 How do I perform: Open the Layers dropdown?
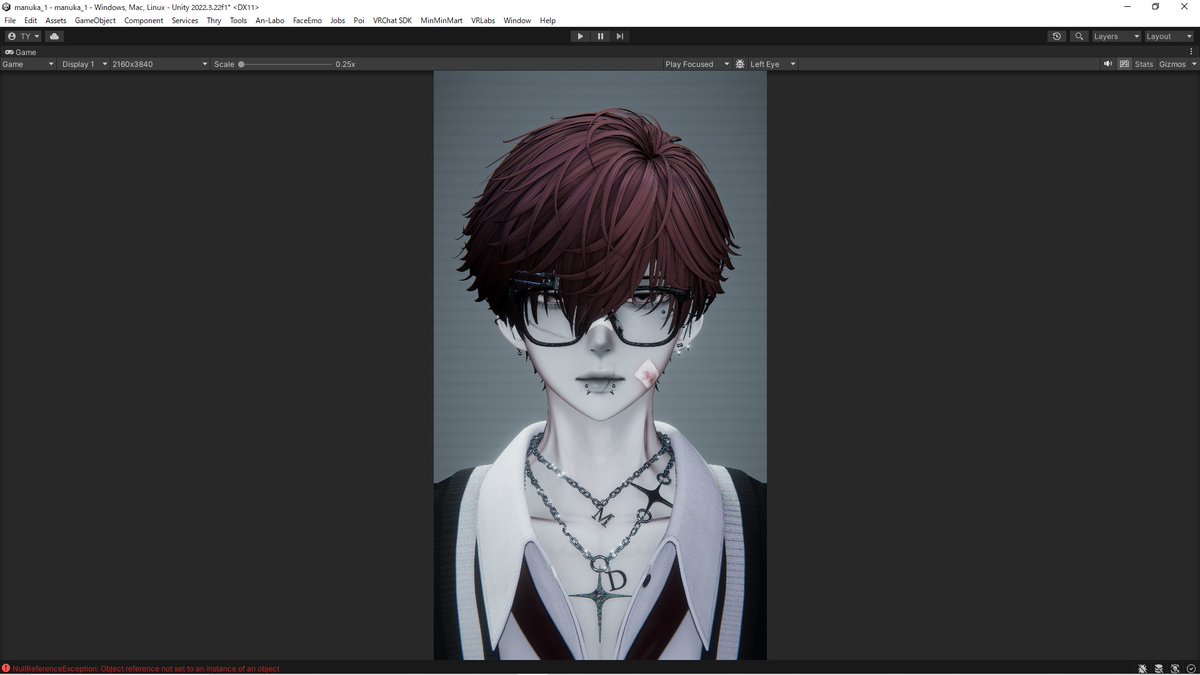[x=1116, y=36]
